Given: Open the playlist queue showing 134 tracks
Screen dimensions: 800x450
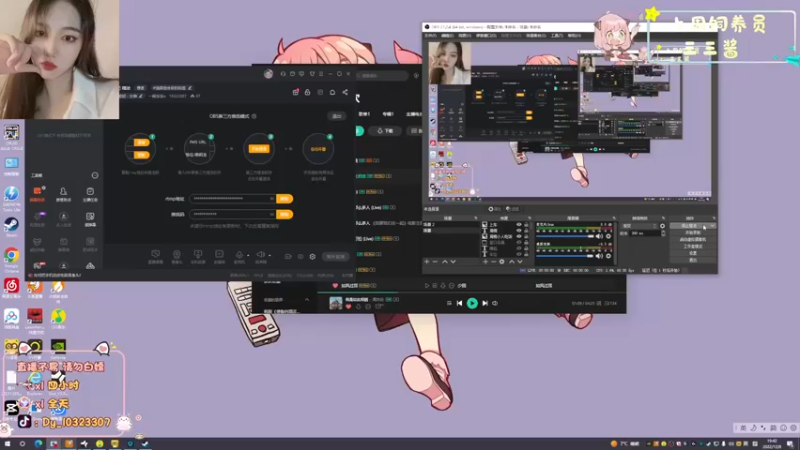Looking at the screenshot, I should (611, 303).
